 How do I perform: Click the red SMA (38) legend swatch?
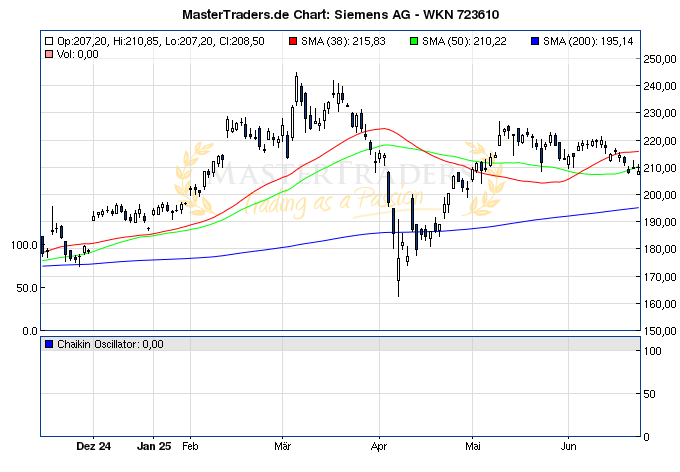293,41
